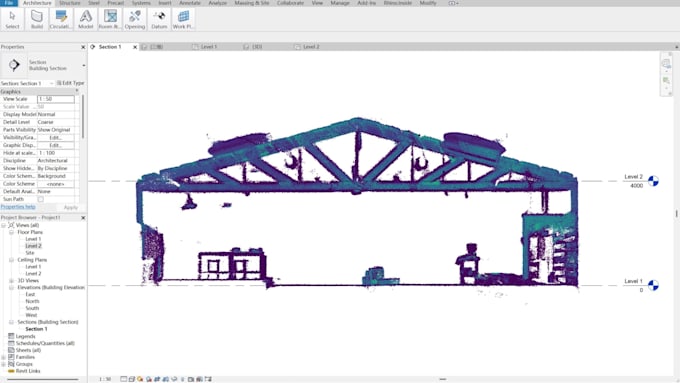The height and width of the screenshot is (383, 680).
Task: Select the Build tool in the ribbon
Action: pos(37,20)
